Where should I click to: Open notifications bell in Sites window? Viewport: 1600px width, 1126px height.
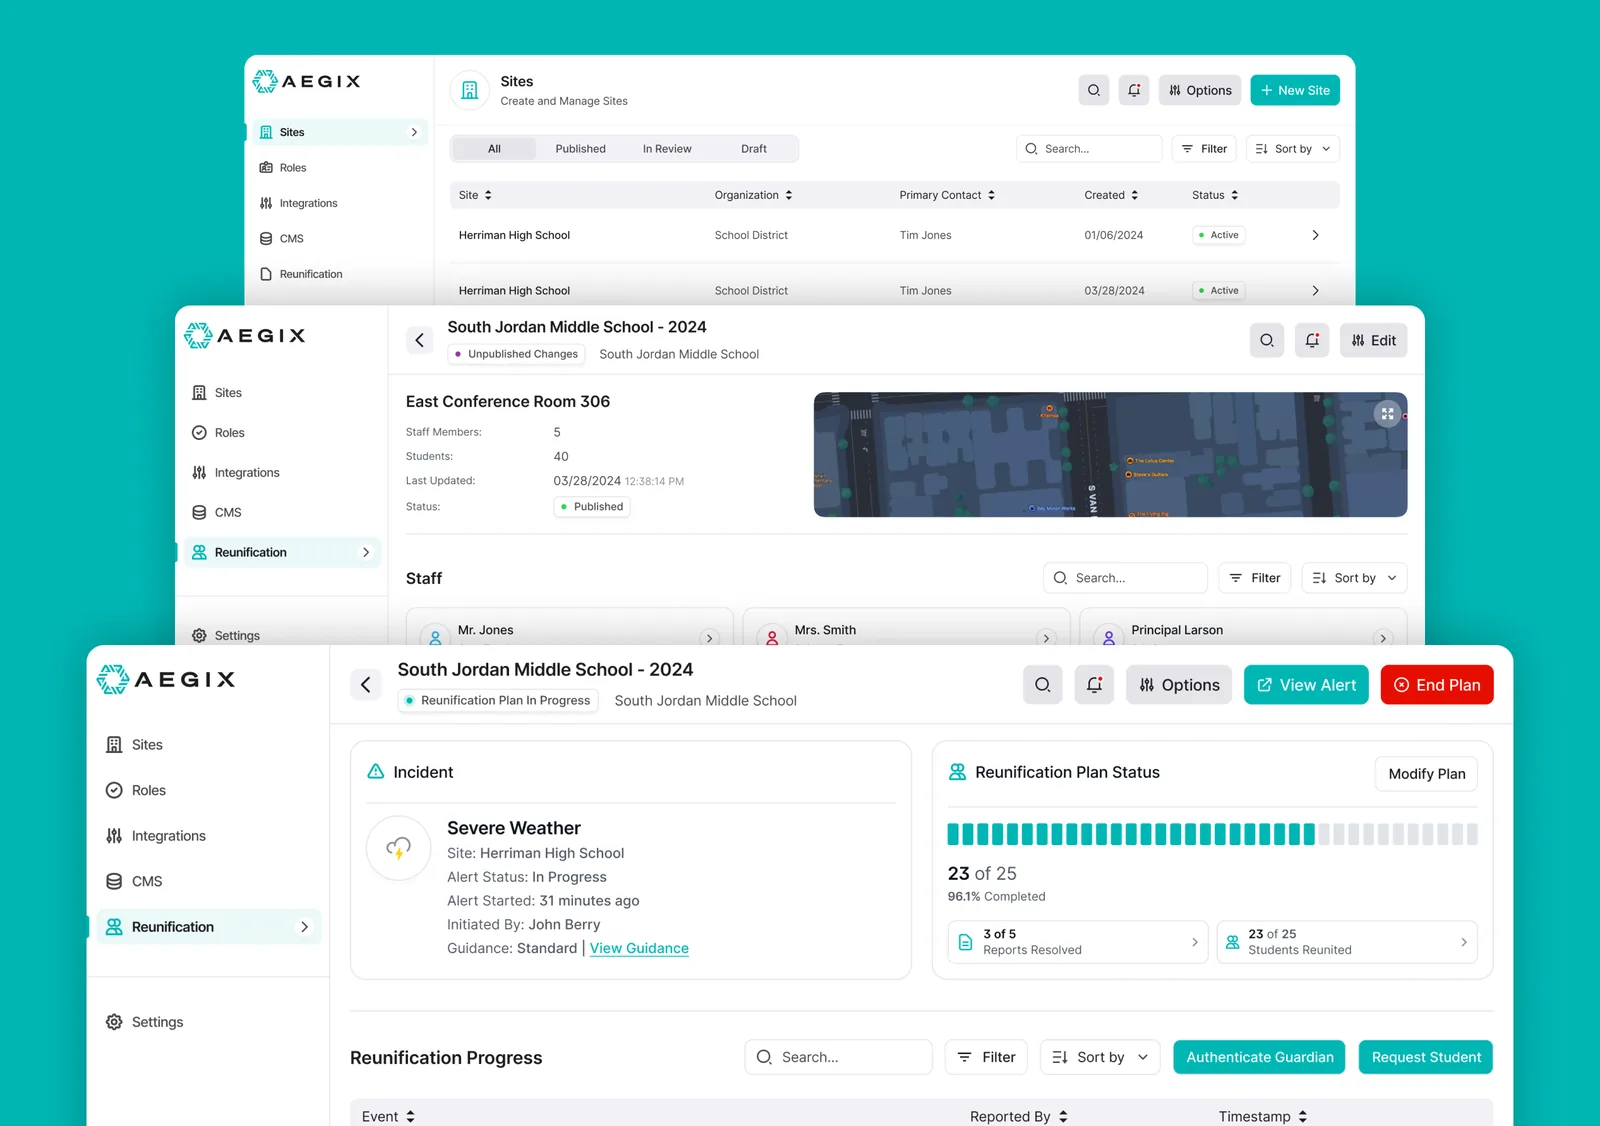1134,90
